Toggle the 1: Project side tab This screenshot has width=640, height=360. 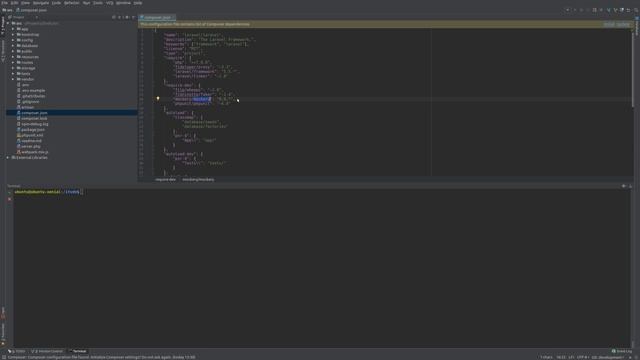(3, 27)
